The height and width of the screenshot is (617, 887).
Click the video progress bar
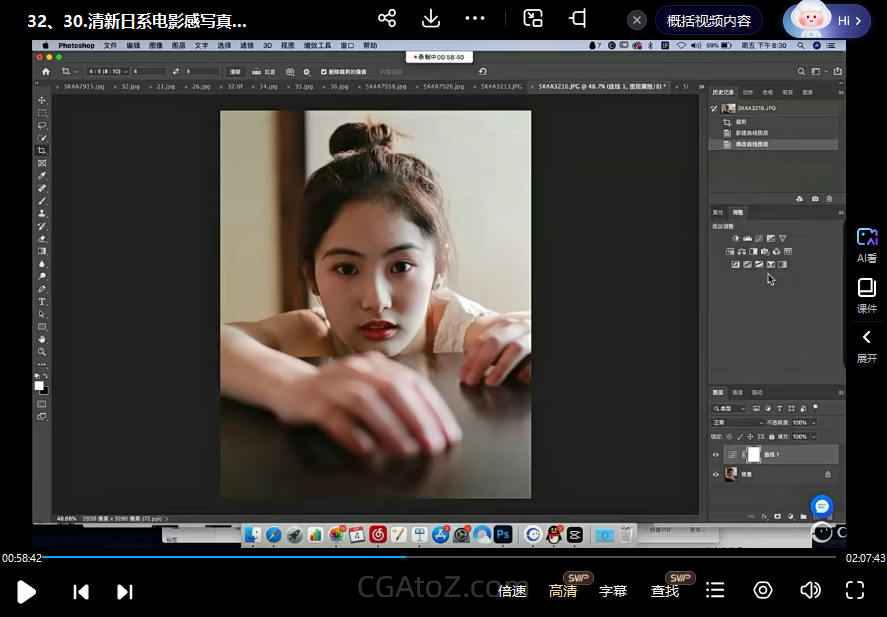click(440, 557)
